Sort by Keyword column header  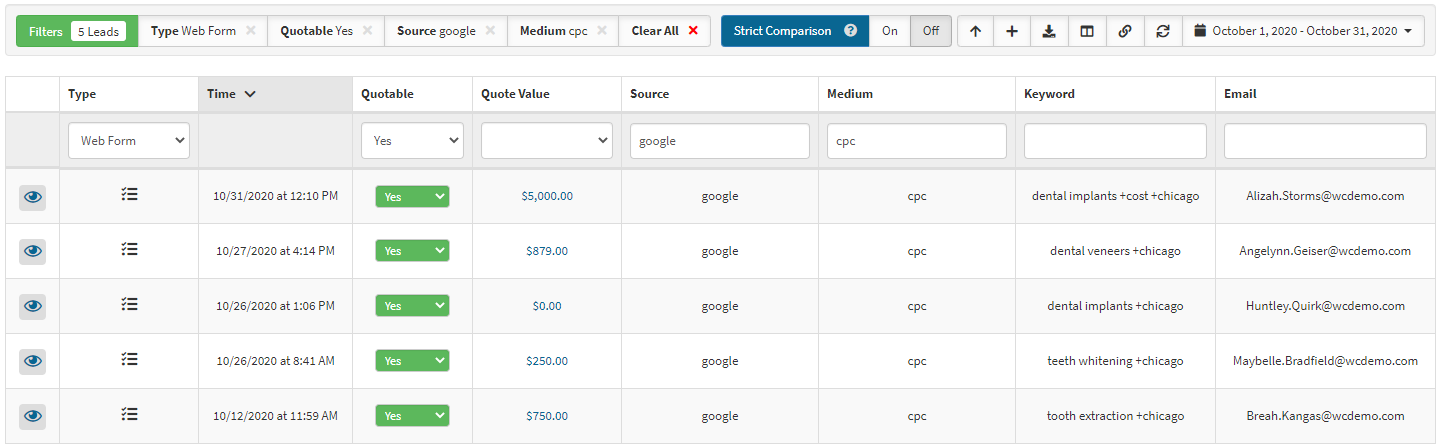[x=1115, y=94]
